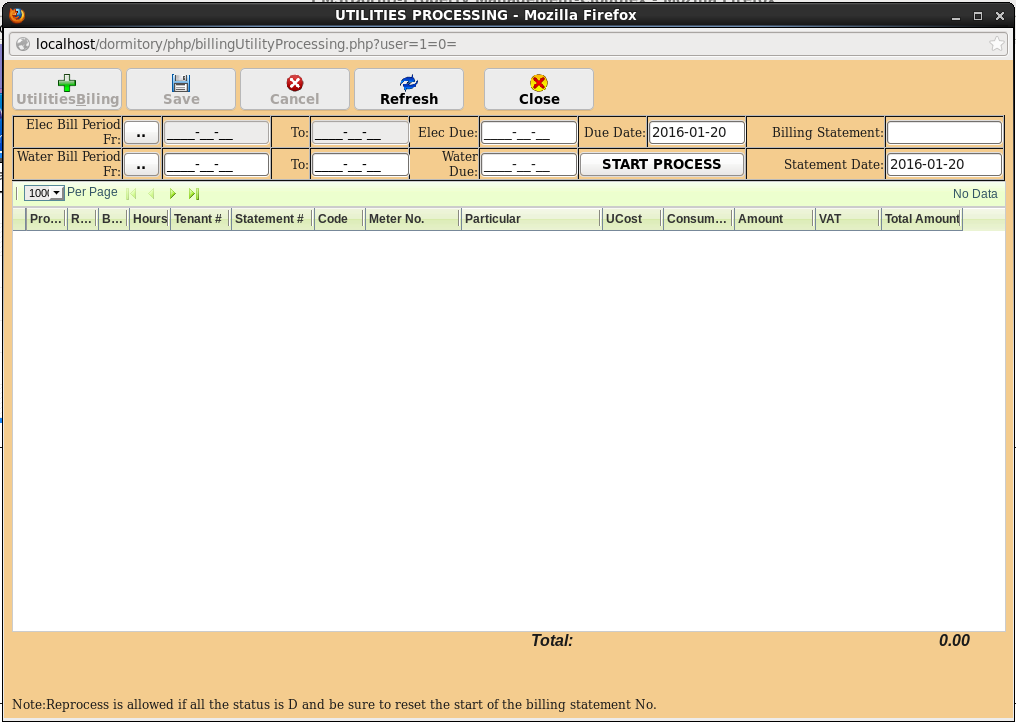Open Water Bill Period lookup button
The height and width of the screenshot is (723, 1016).
pyautogui.click(x=141, y=165)
